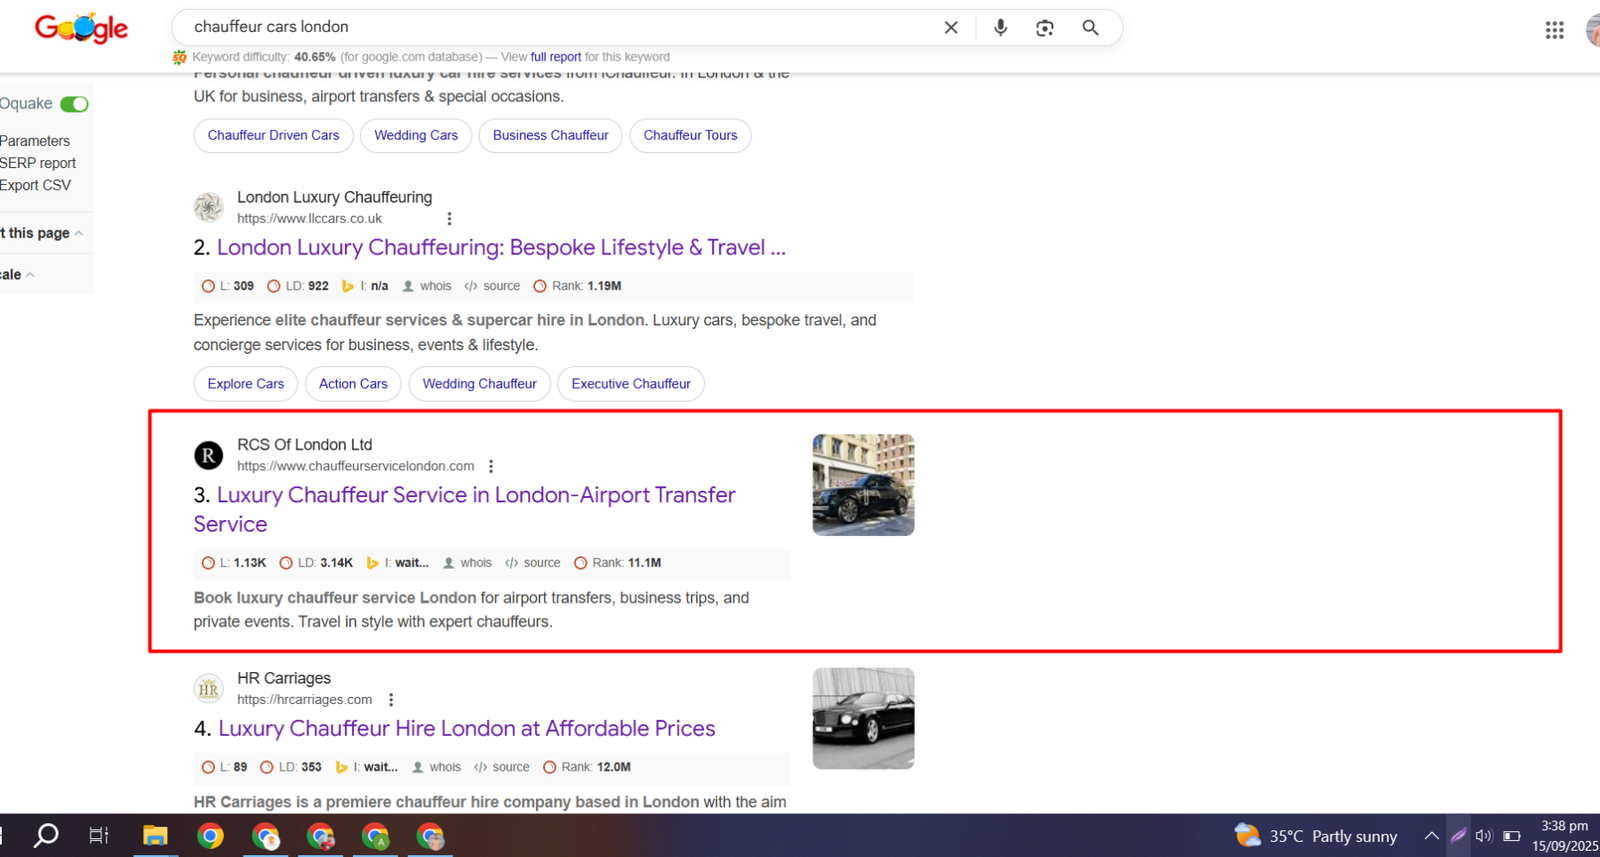Screen dimensions: 1600x857
Task: Click Export CSV in SEOquake sidebar
Action: (x=36, y=185)
